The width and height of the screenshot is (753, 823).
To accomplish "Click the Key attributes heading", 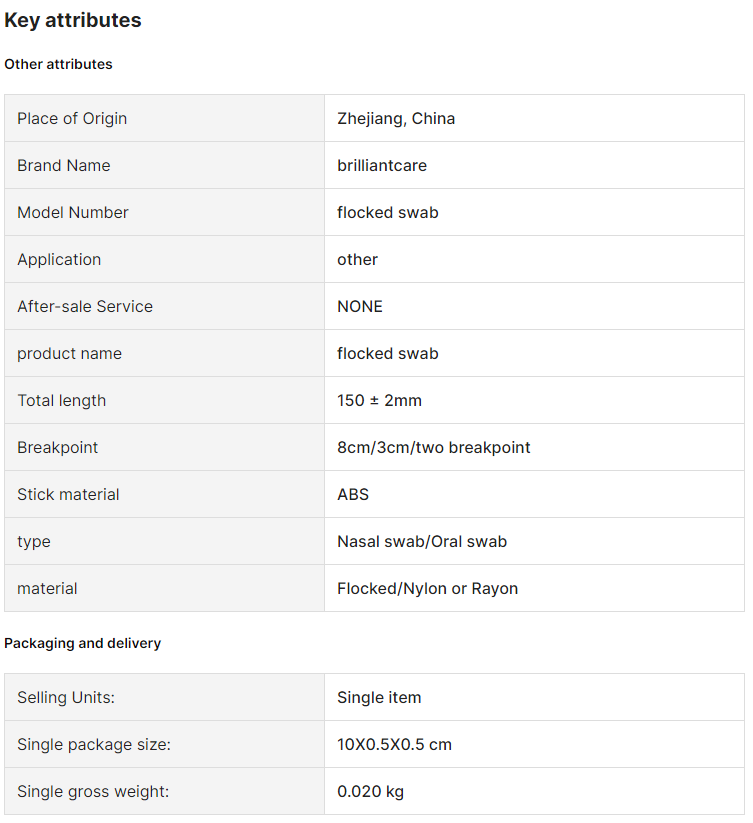I will [x=73, y=20].
